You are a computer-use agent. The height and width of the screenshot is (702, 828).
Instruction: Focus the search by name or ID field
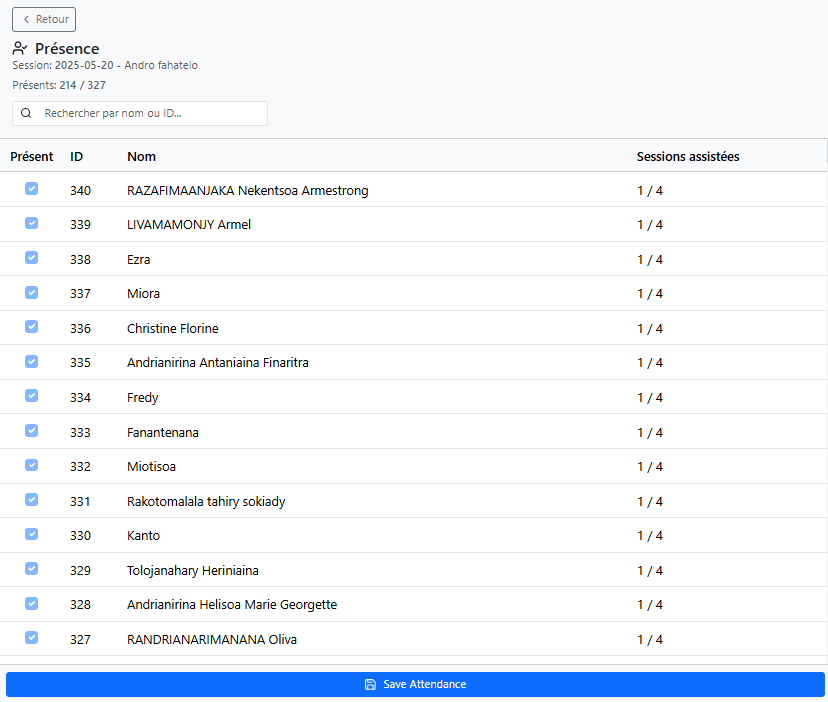(x=150, y=114)
